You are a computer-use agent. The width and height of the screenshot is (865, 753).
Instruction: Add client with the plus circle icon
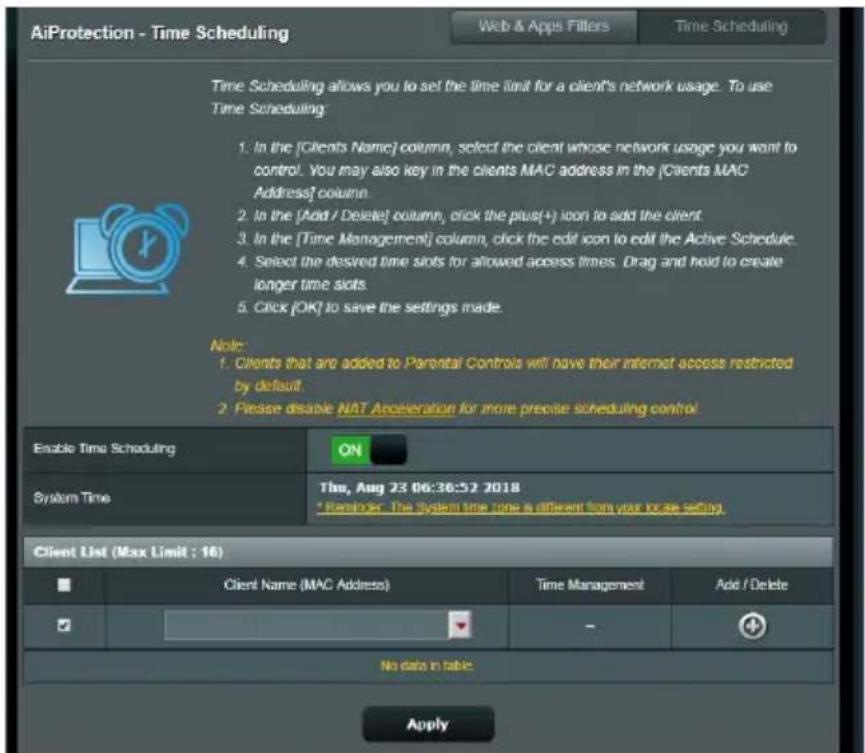(752, 626)
